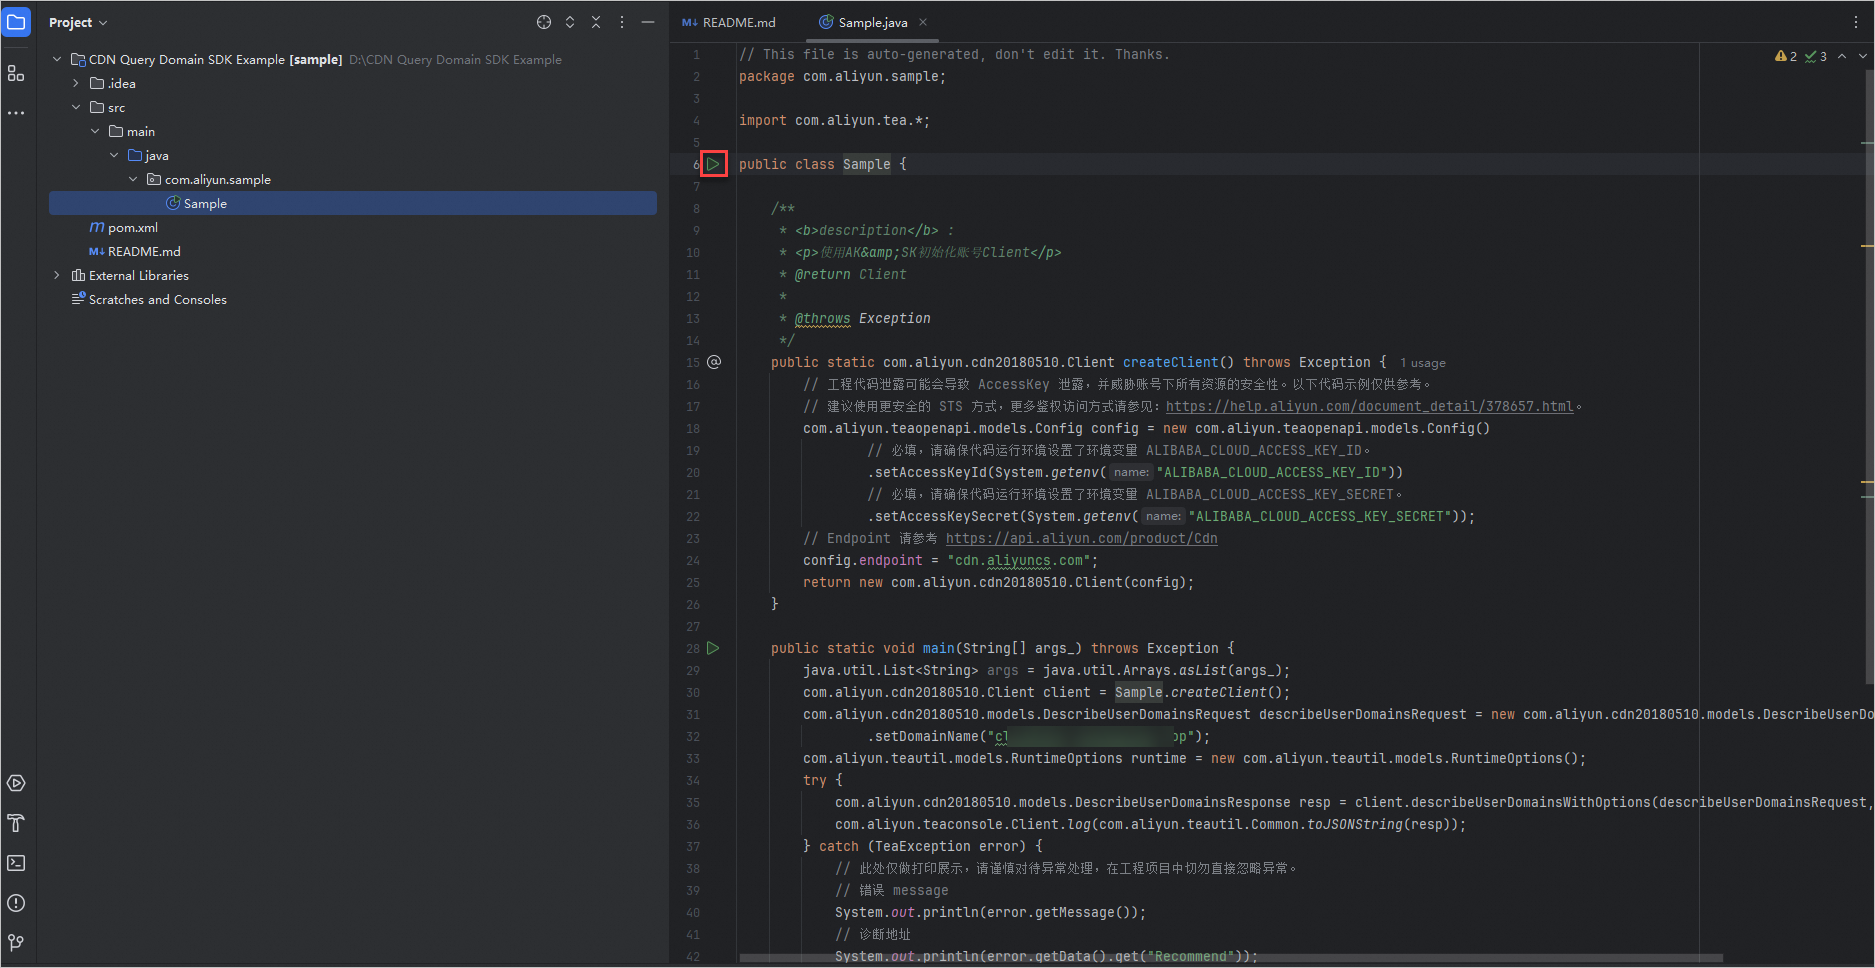Image resolution: width=1875 pixels, height=968 pixels.
Task: Collapse the main folder
Action: tap(95, 132)
